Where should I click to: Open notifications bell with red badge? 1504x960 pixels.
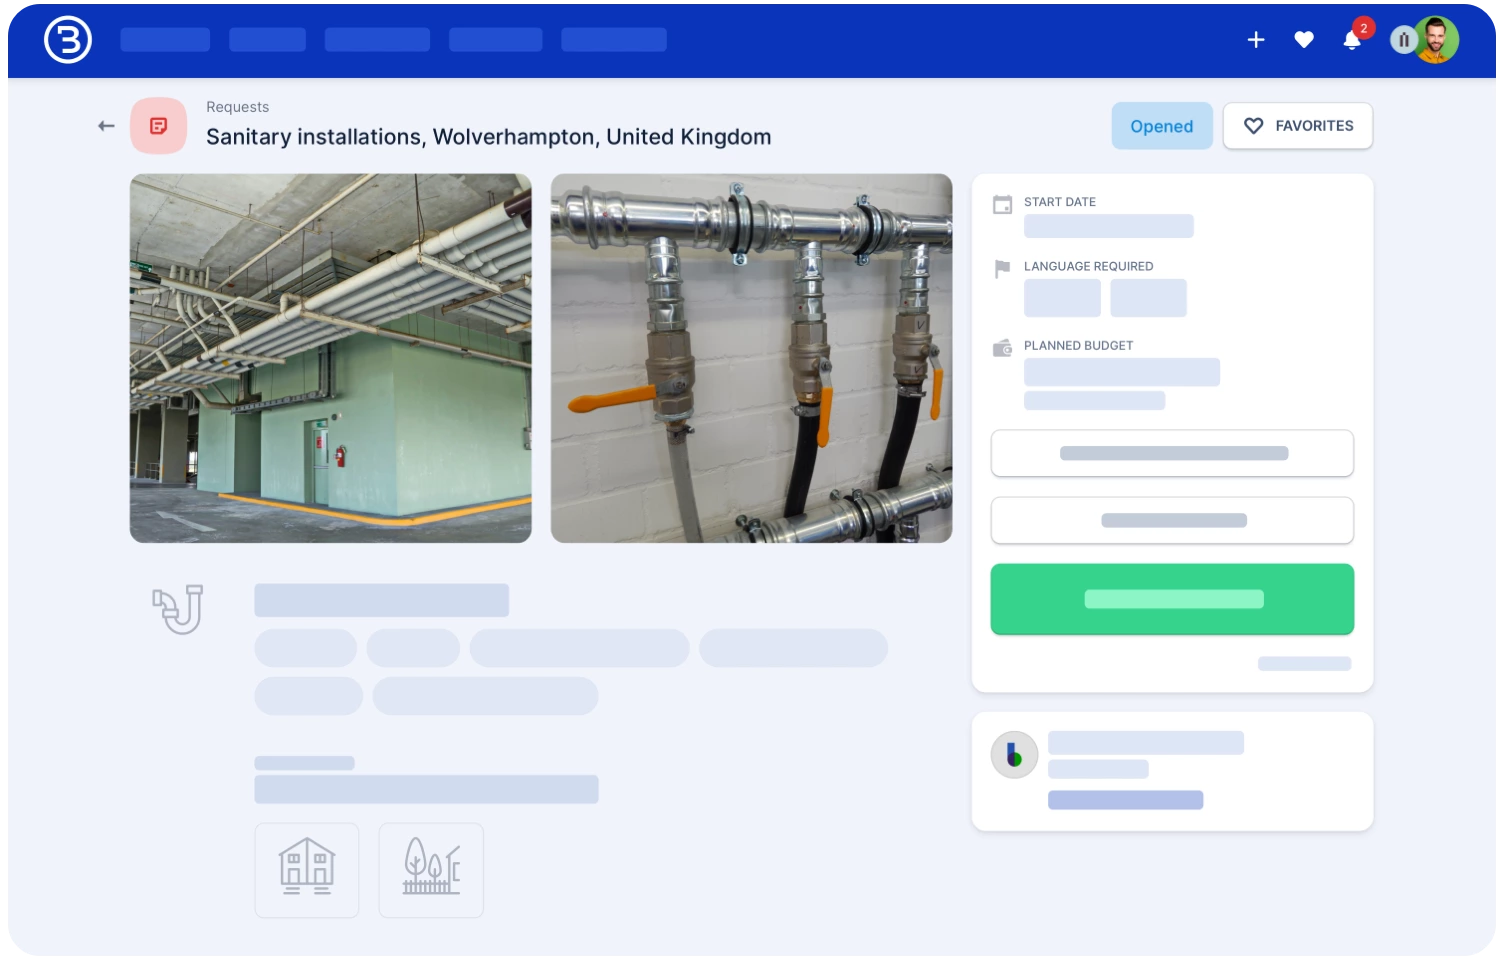(x=1352, y=40)
